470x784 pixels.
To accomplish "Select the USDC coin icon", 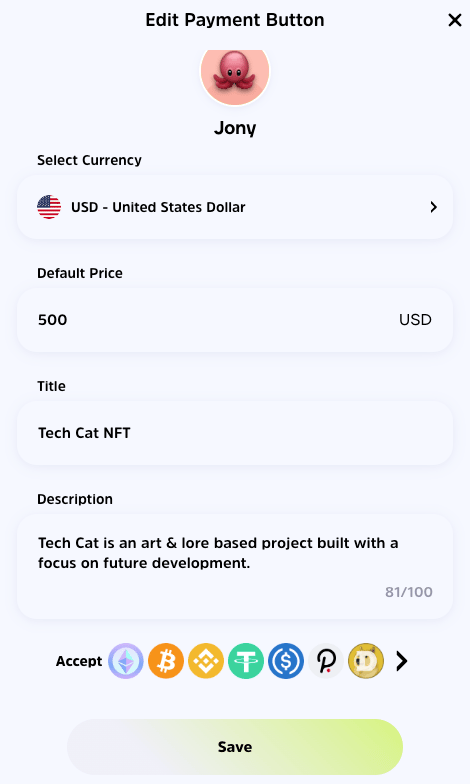I will (x=286, y=661).
